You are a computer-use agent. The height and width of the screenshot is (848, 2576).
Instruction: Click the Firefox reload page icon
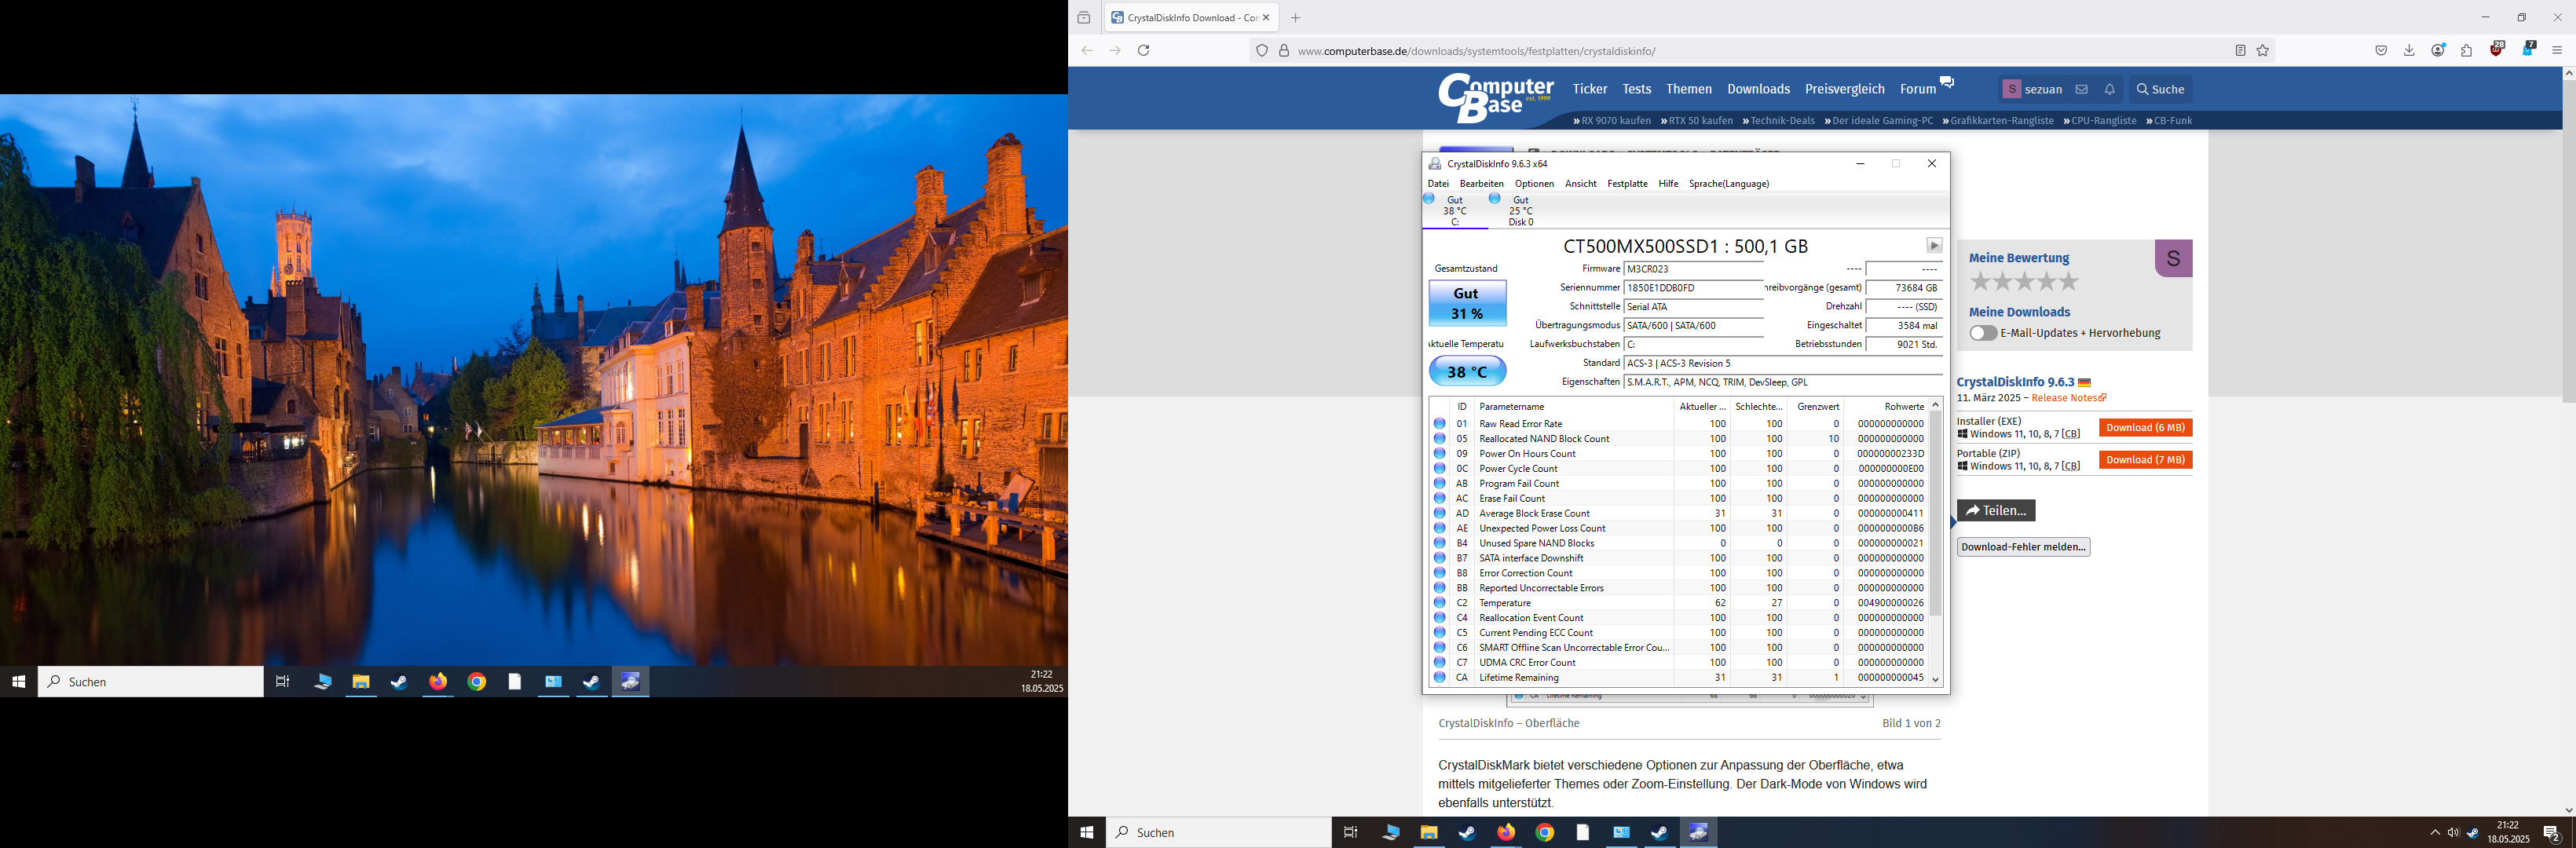pos(1143,51)
